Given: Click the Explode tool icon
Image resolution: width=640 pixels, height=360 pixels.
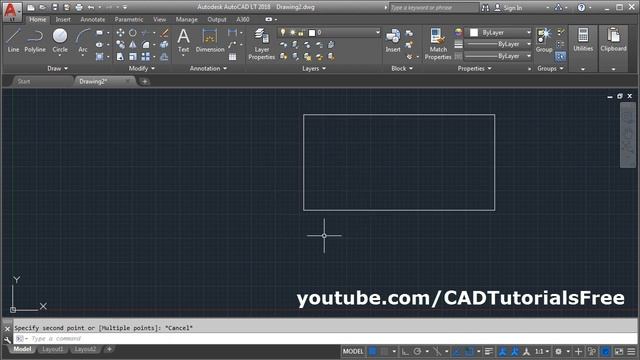Looking at the screenshot, I should click(164, 44).
